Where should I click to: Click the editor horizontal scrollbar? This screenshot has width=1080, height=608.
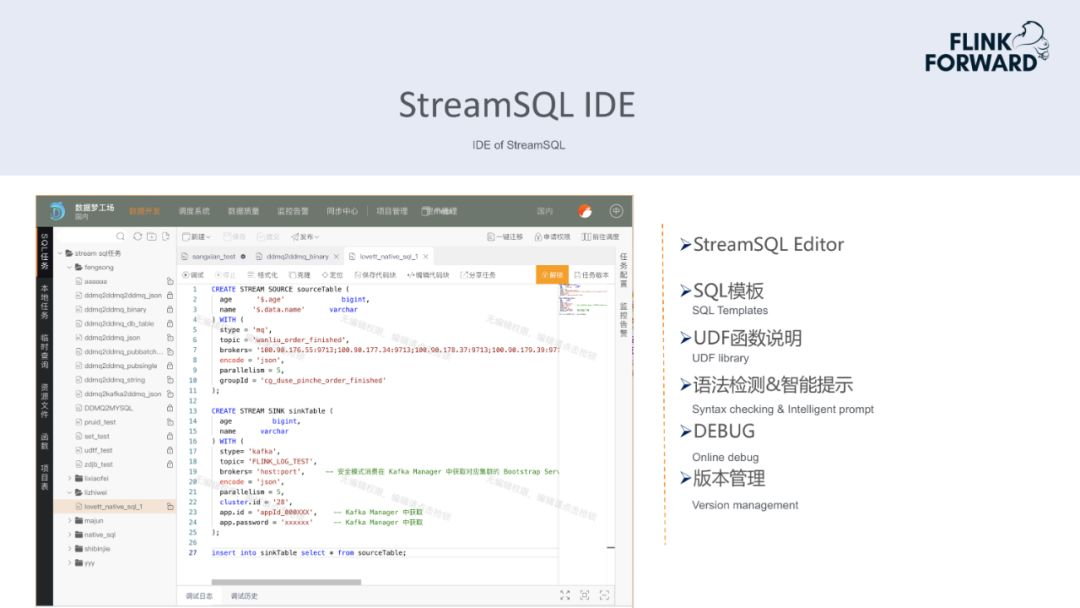click(286, 582)
